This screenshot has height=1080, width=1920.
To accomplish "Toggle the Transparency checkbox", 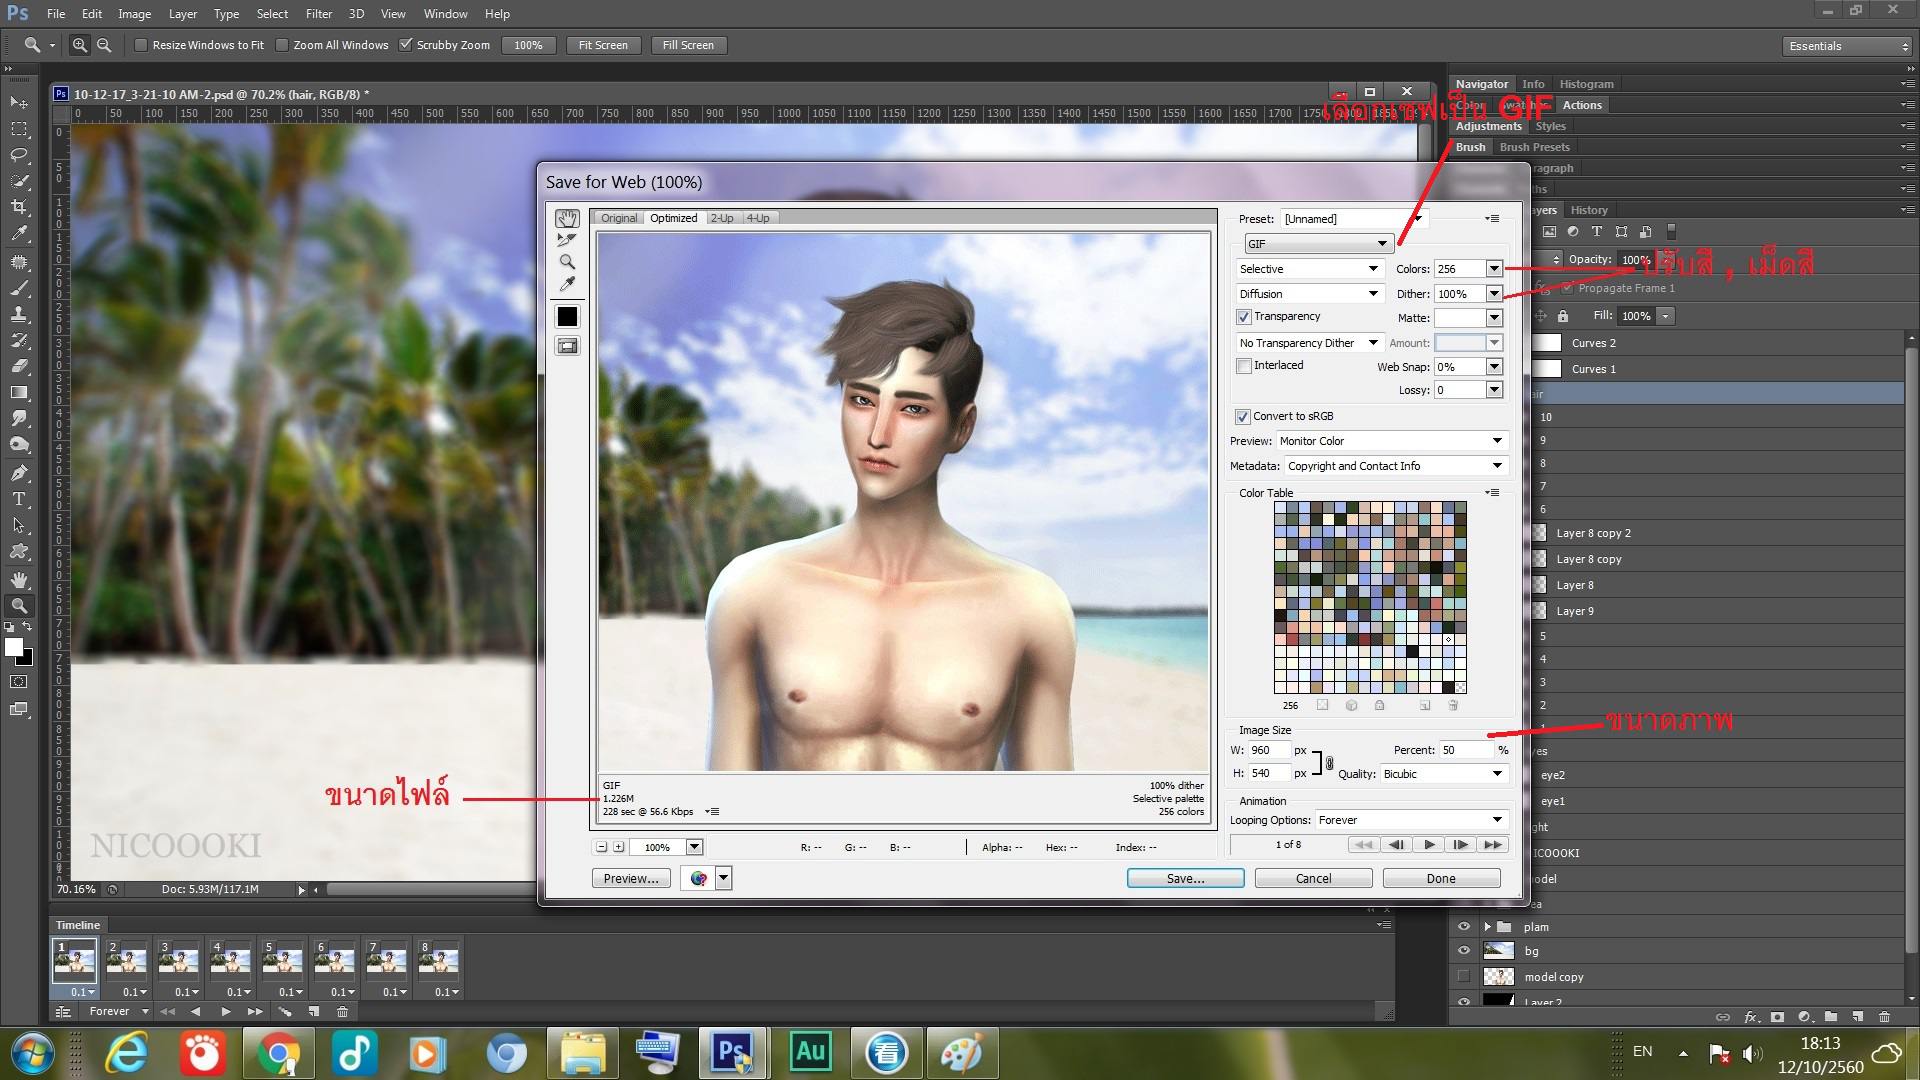I will pos(1244,317).
